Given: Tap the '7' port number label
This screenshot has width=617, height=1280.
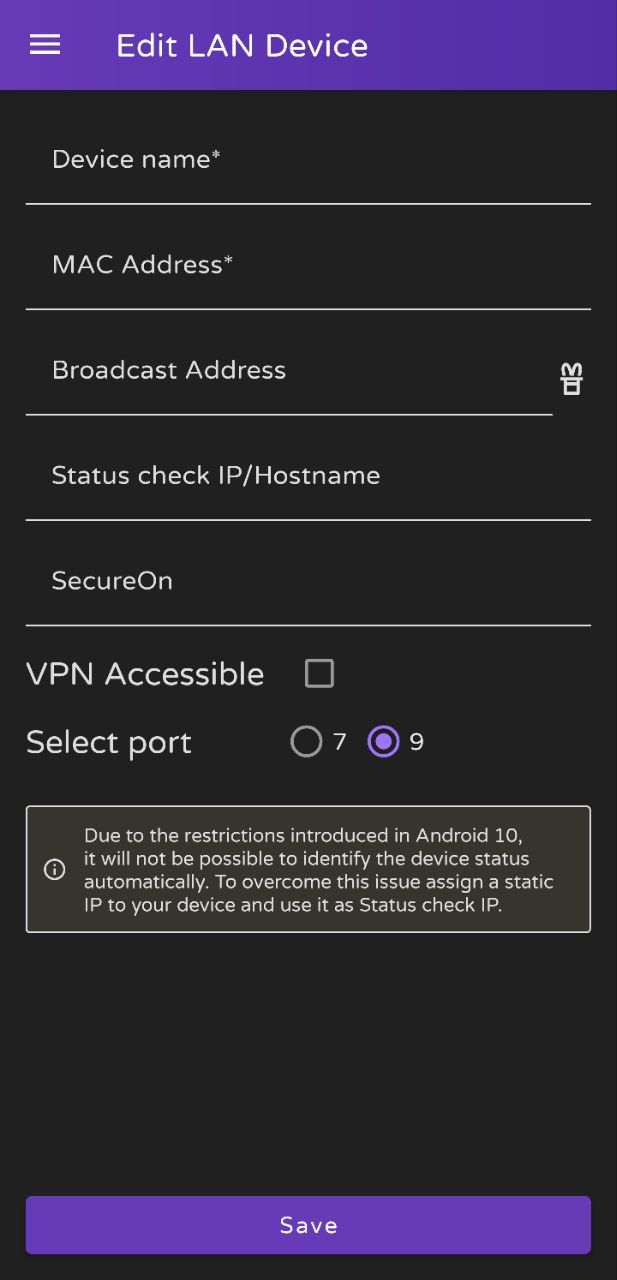Looking at the screenshot, I should (340, 742).
